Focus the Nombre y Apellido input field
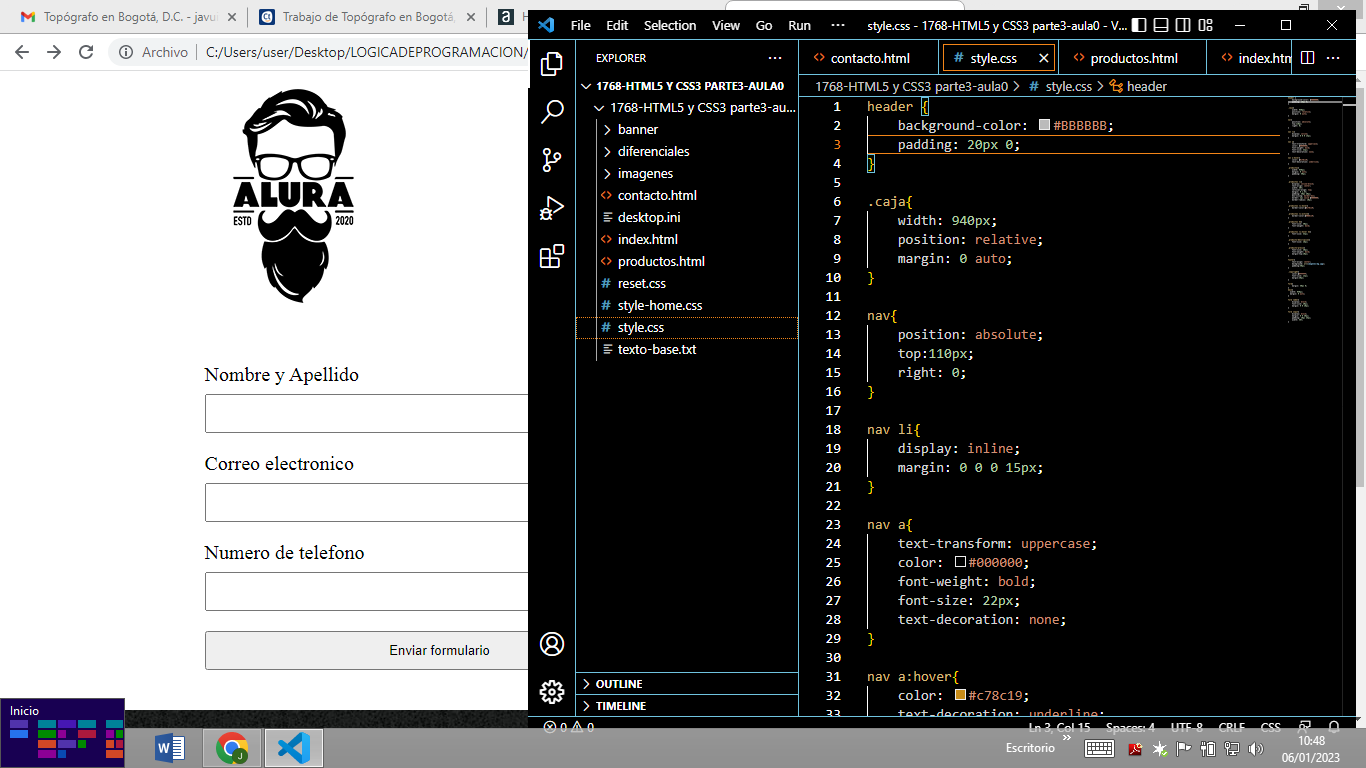 [x=367, y=413]
